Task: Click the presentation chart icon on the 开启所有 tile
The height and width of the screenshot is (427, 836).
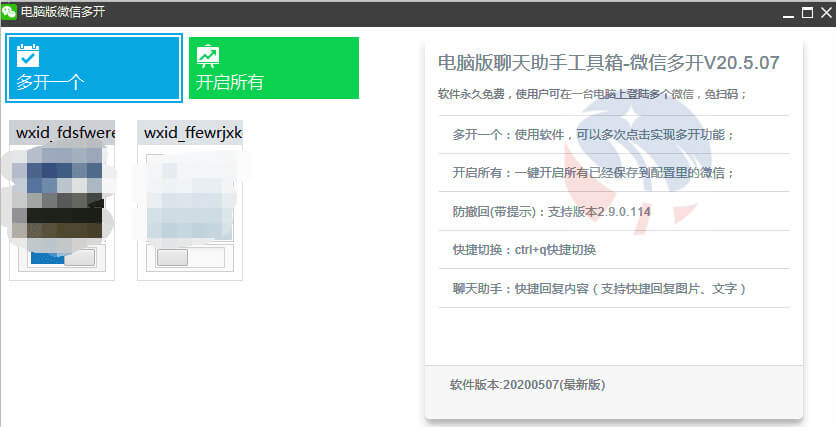Action: (208, 54)
